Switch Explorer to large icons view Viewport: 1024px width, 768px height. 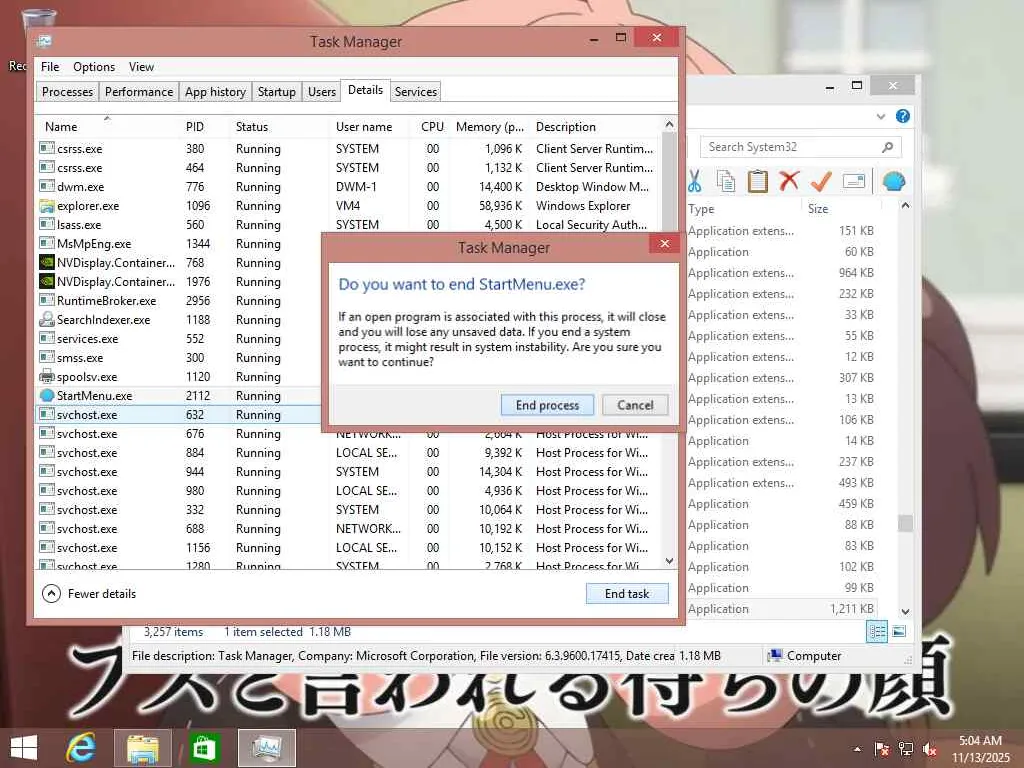(x=899, y=632)
